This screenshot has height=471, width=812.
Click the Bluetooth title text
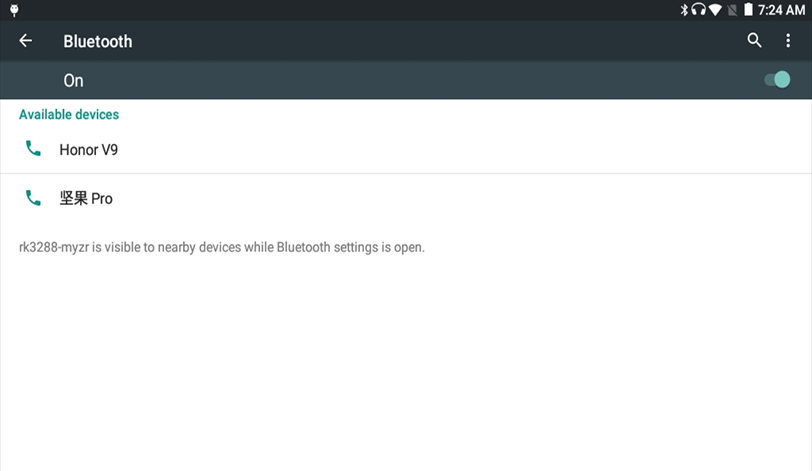[98, 41]
